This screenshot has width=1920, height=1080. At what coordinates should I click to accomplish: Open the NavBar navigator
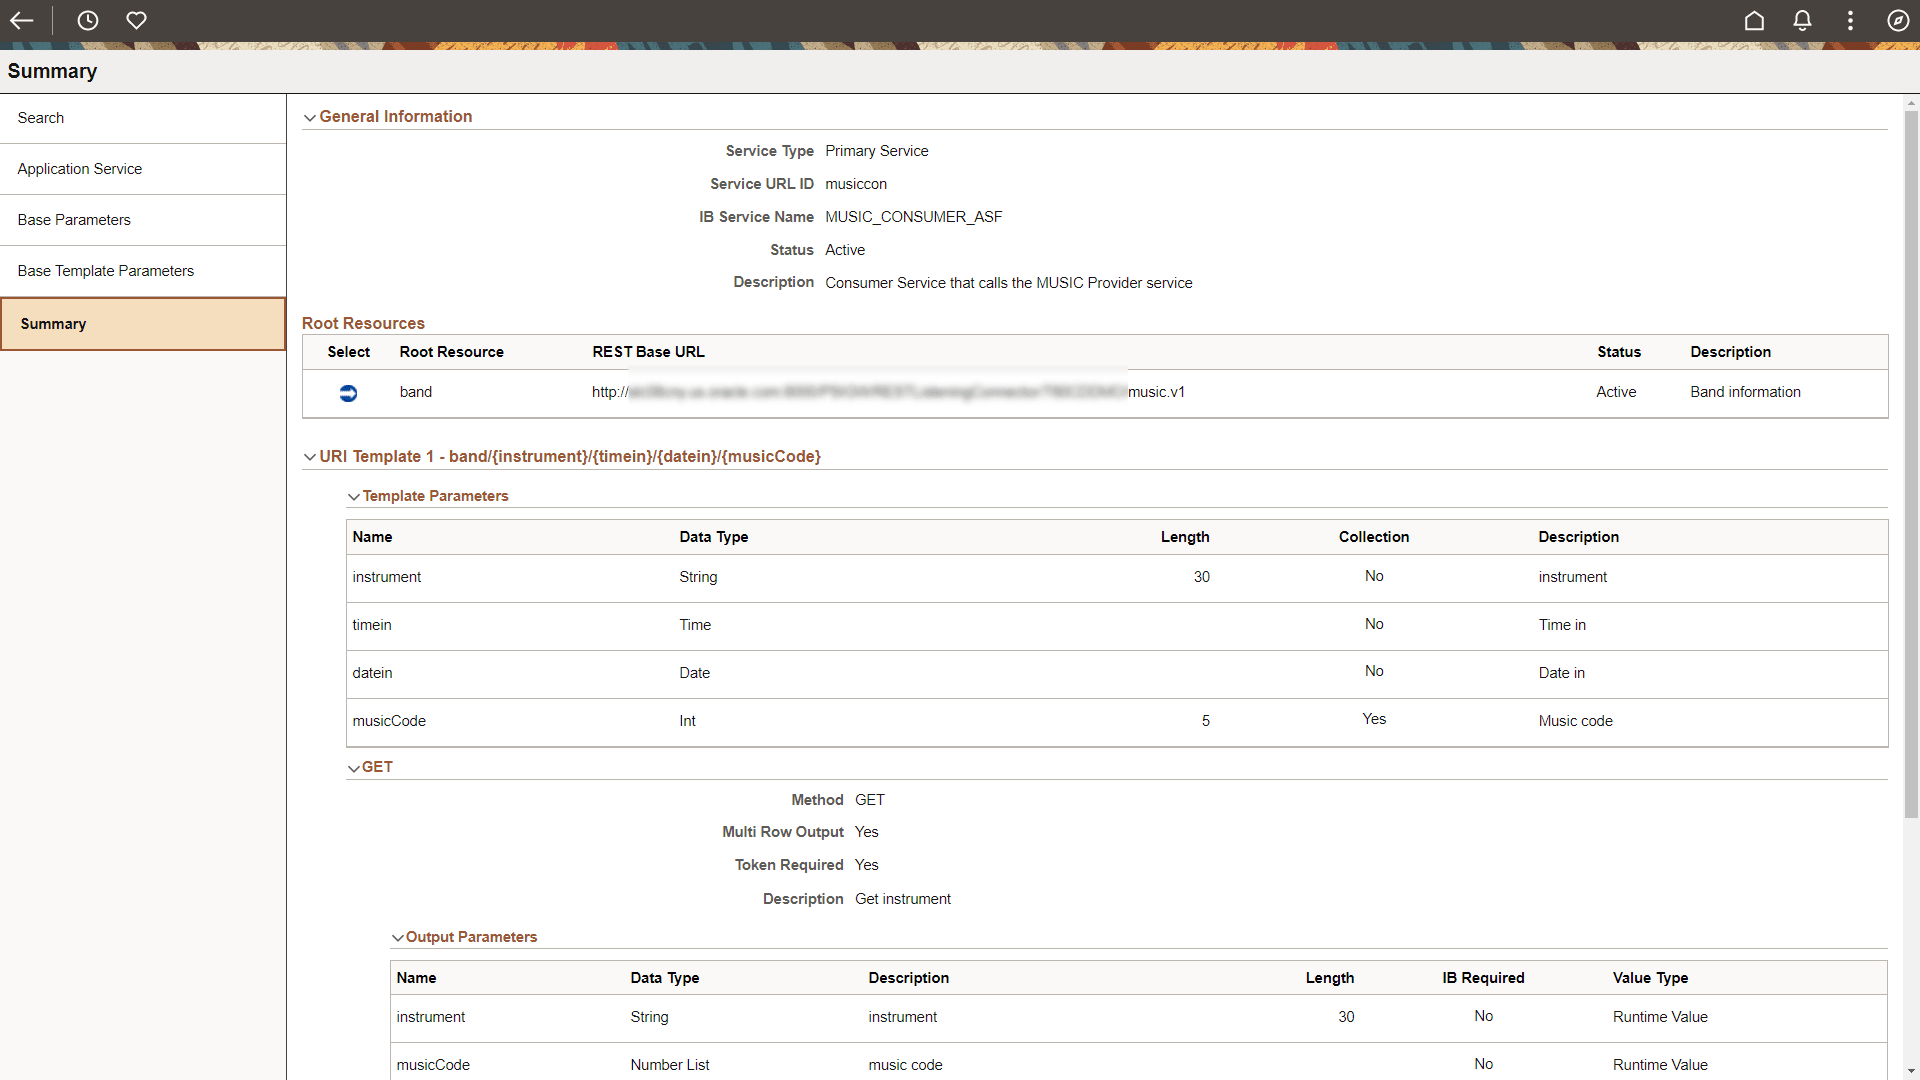pos(1897,20)
